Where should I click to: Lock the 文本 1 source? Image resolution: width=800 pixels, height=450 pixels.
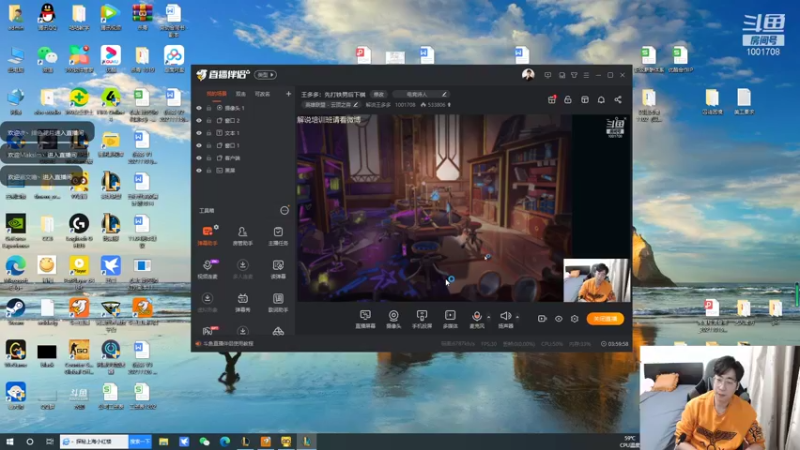209,133
